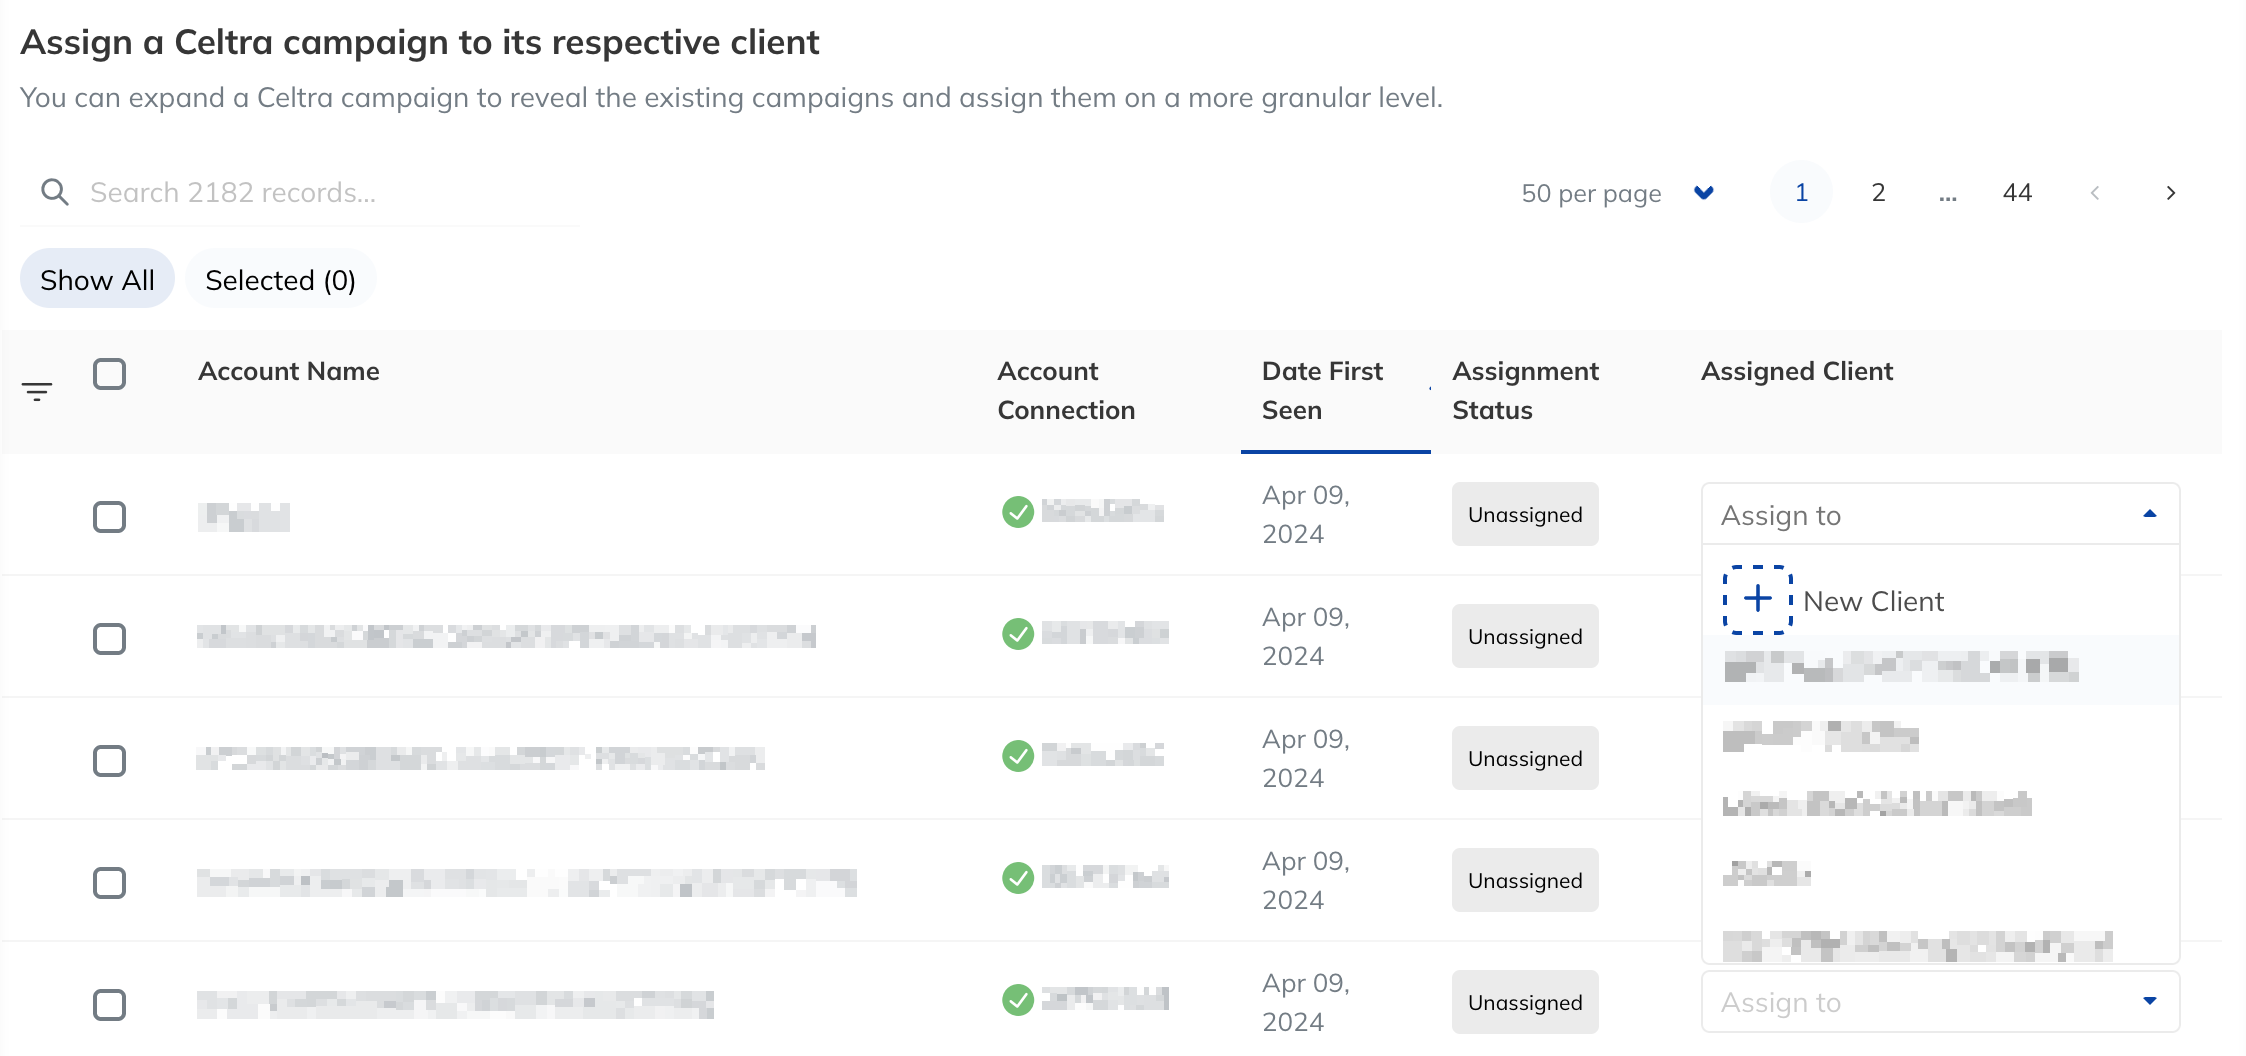Click green connection check in third row

click(1018, 756)
